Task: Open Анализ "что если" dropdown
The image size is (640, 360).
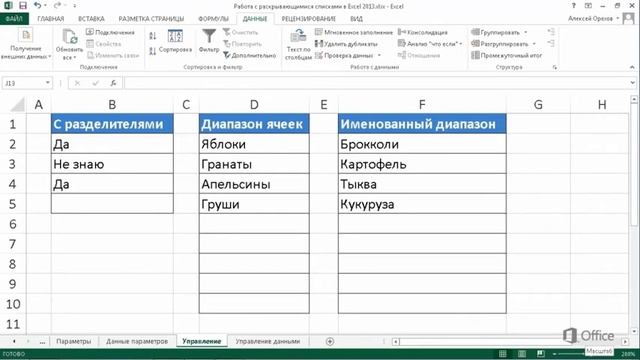Action: (430, 44)
